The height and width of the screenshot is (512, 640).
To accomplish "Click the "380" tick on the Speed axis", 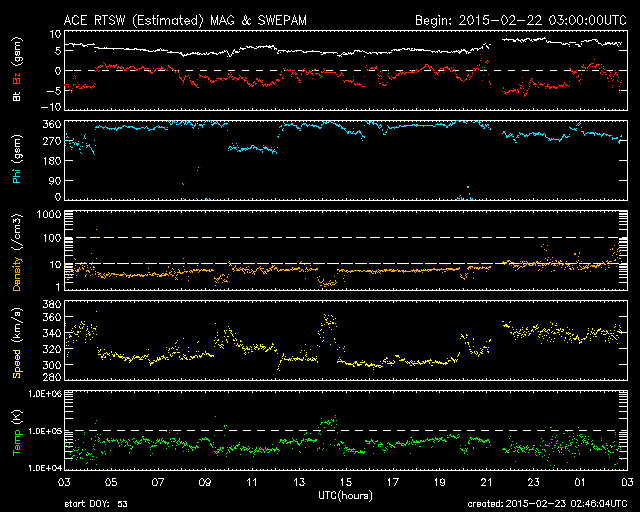I will point(52,304).
